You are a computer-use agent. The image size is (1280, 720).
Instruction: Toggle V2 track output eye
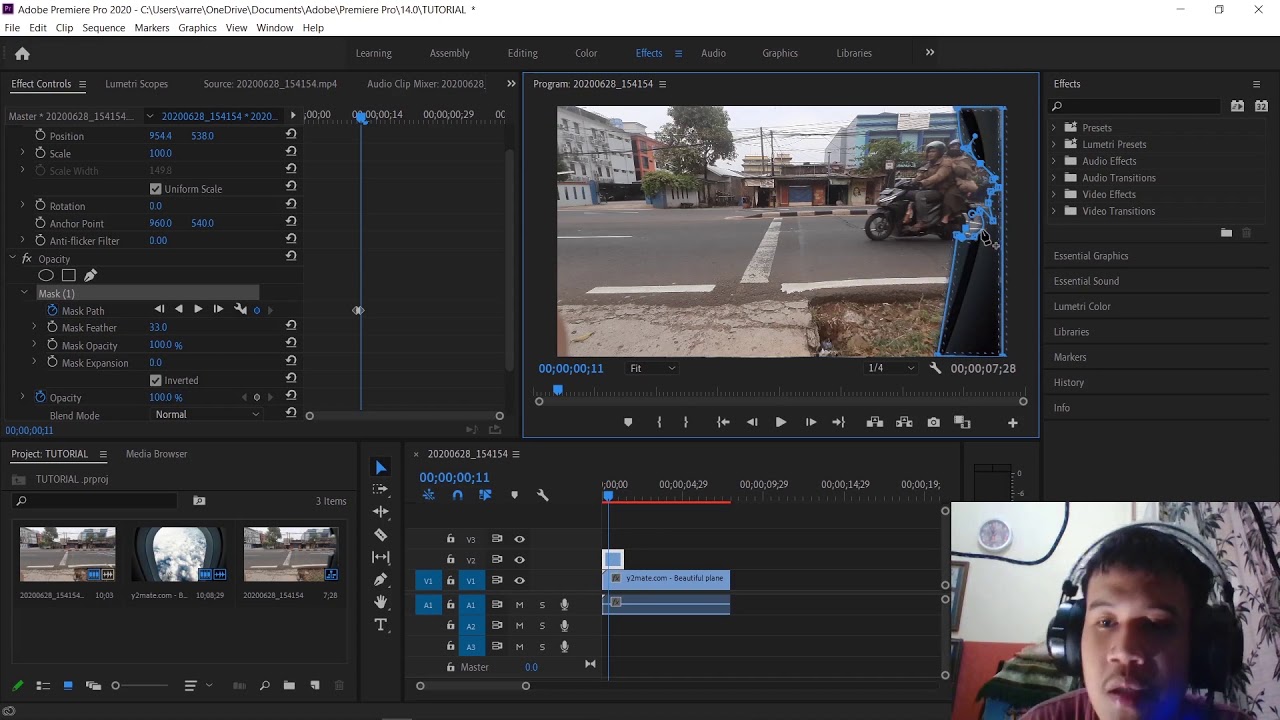pos(519,560)
